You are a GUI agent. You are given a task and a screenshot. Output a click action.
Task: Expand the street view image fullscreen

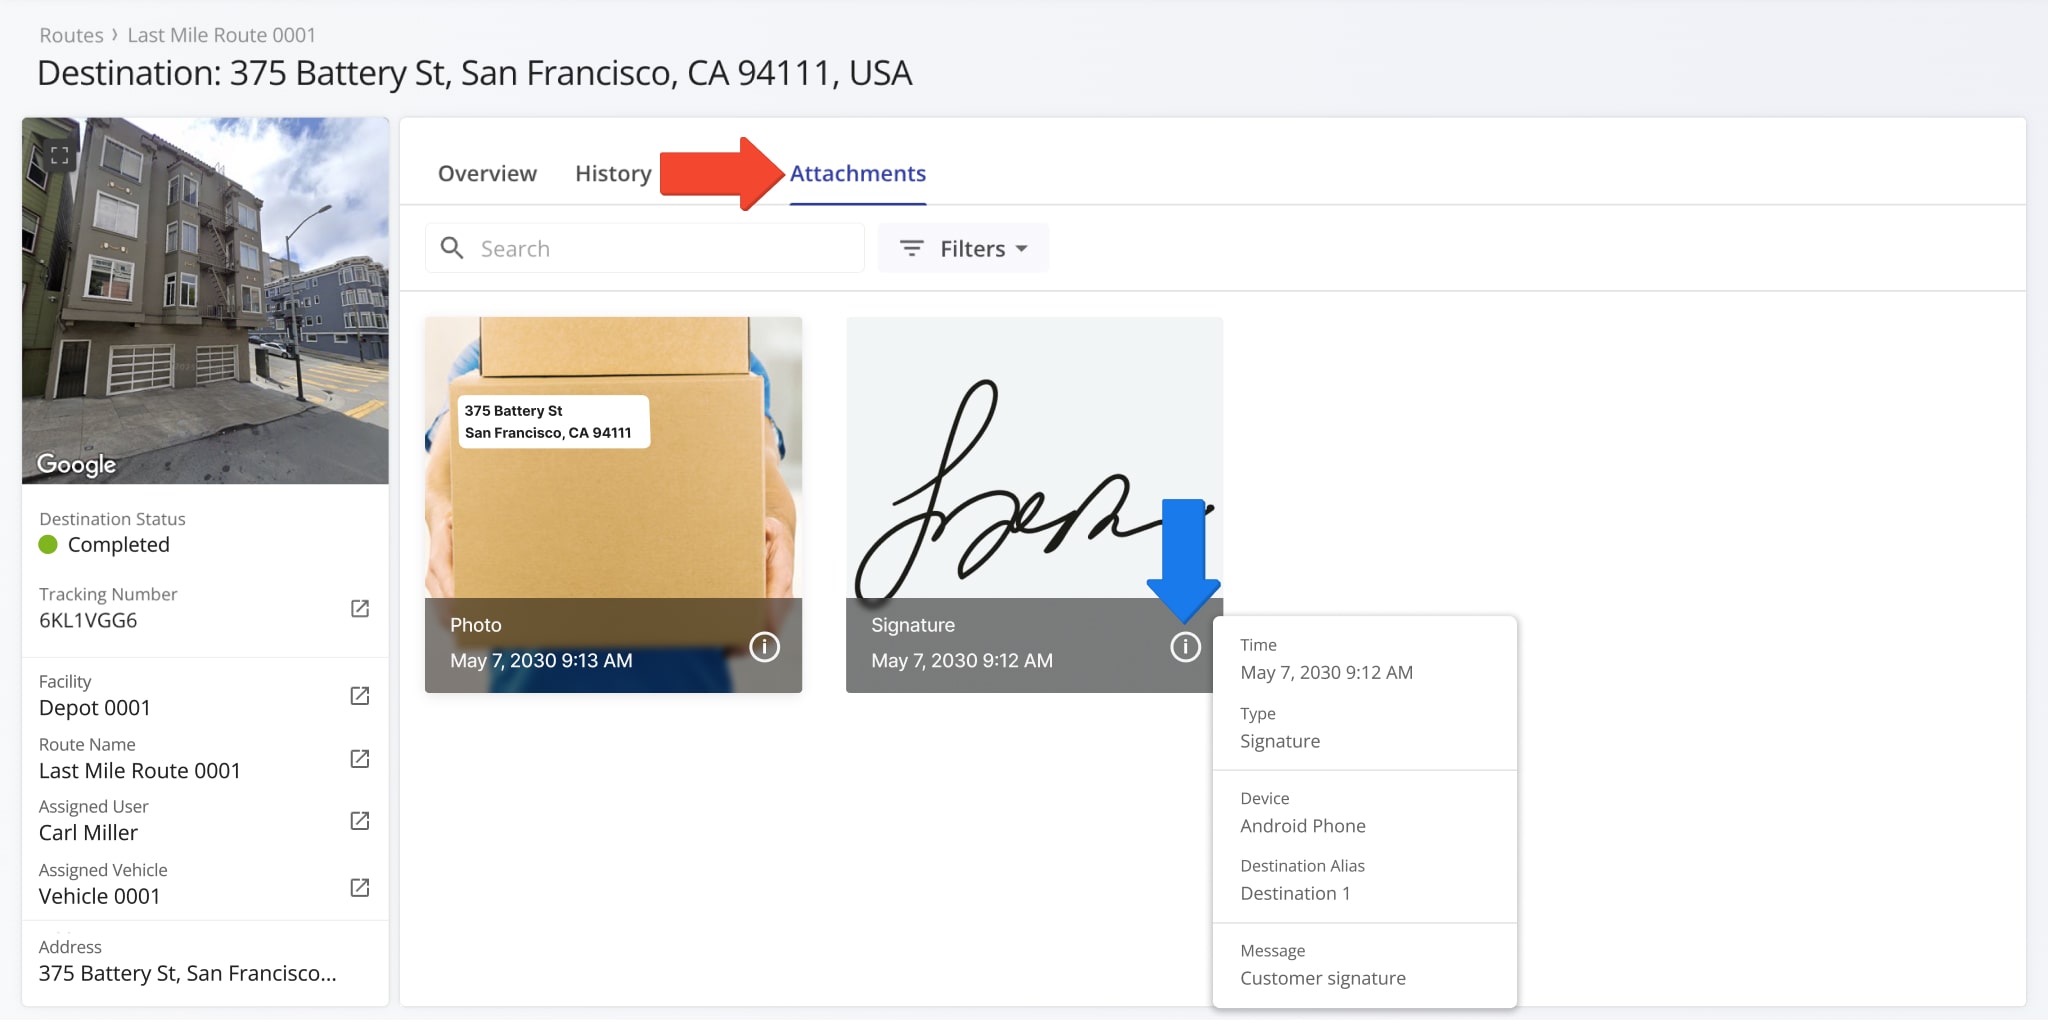60,155
